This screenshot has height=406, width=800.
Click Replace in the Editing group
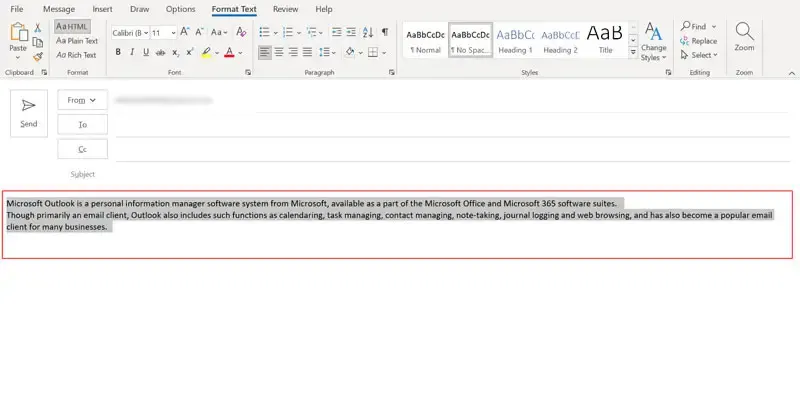pos(698,41)
